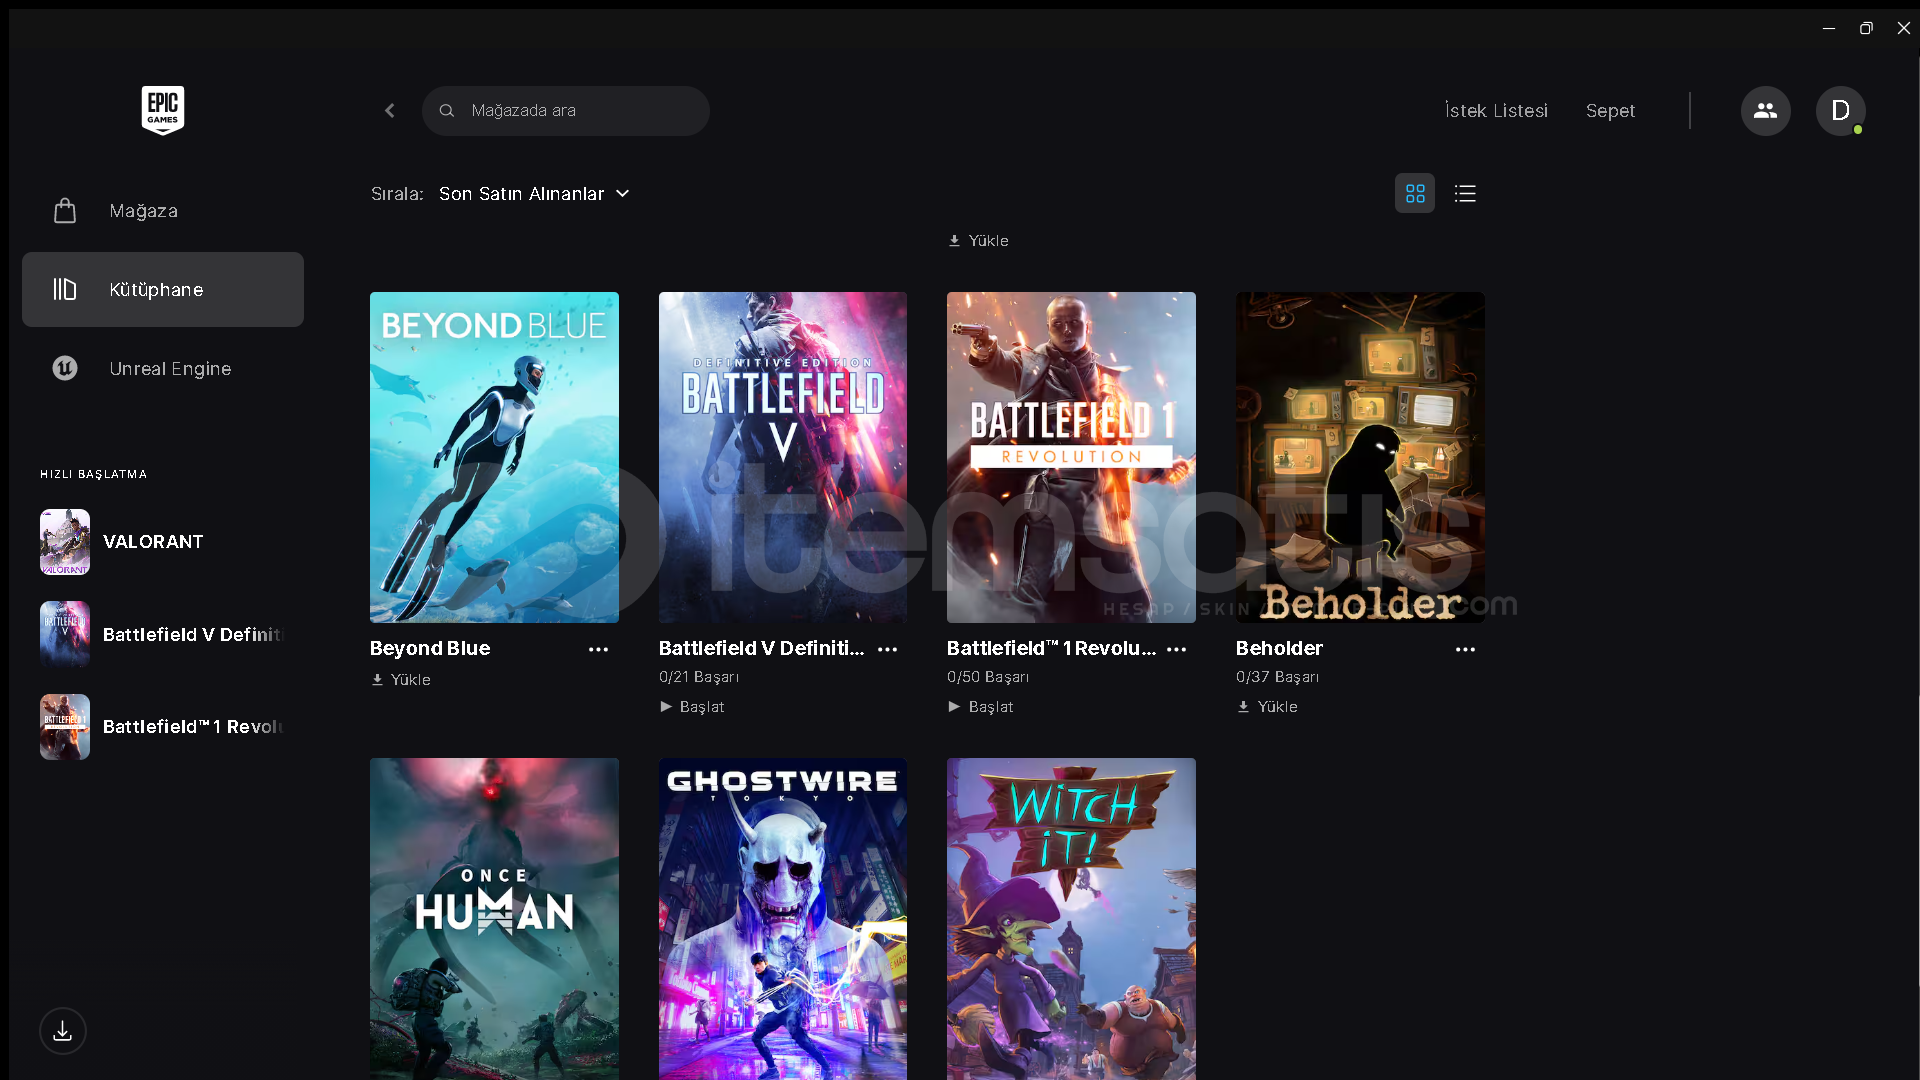Click the 0/21 Başarı achievements text
1920x1080 pixels.
tap(699, 677)
